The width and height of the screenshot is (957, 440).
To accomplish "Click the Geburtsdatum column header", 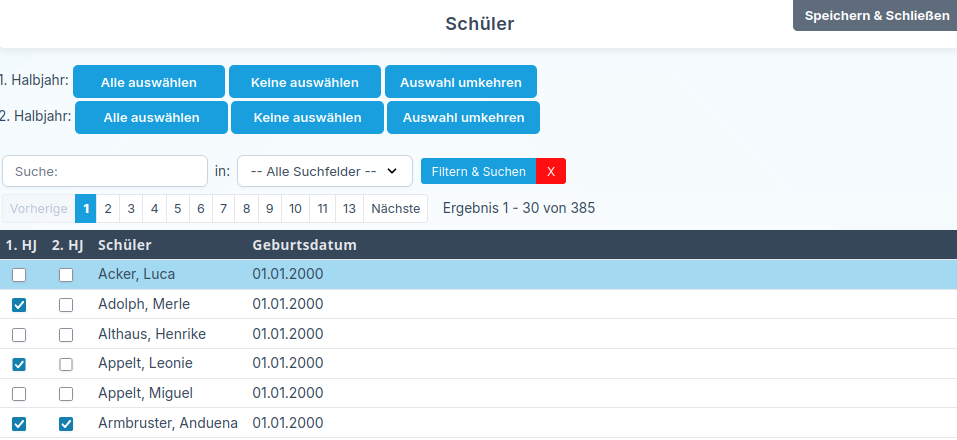I will click(x=304, y=245).
